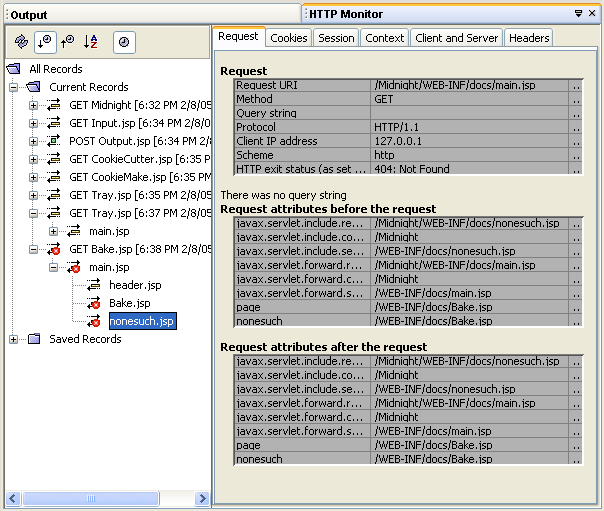Click the alphabetical sort A-Z icon
The image size is (604, 511).
pos(91,42)
